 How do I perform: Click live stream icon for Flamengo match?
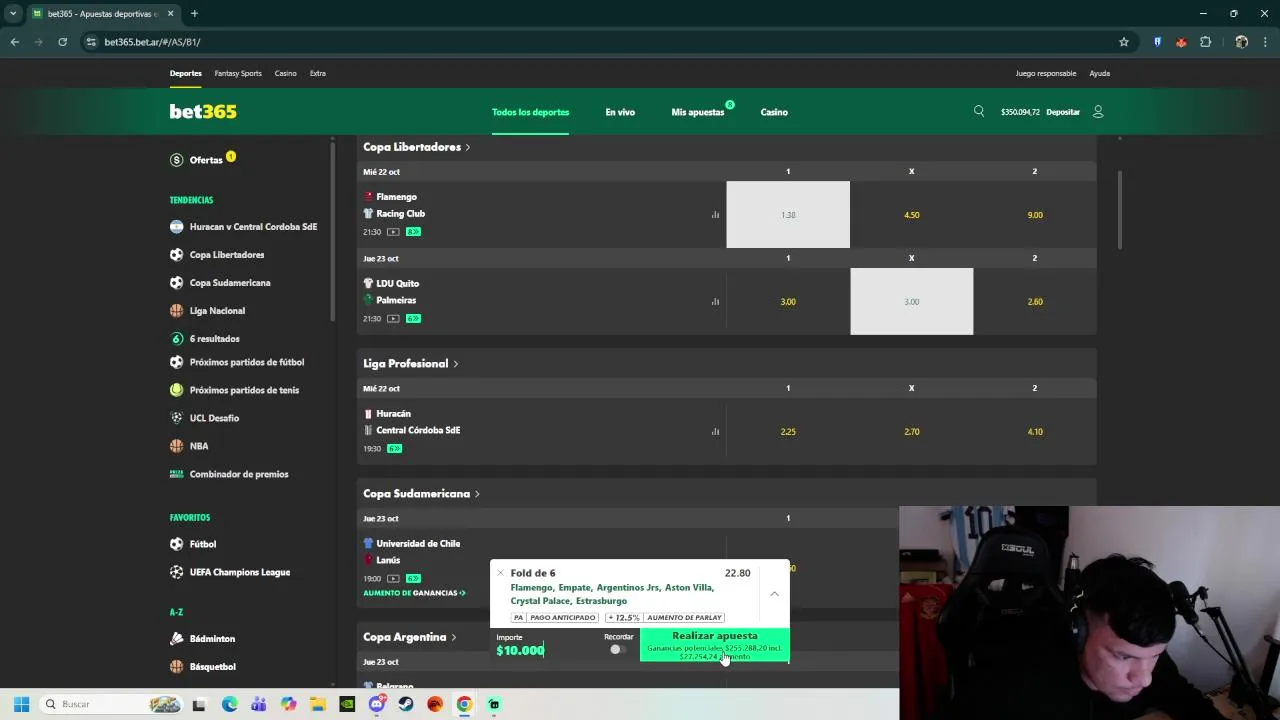393,232
